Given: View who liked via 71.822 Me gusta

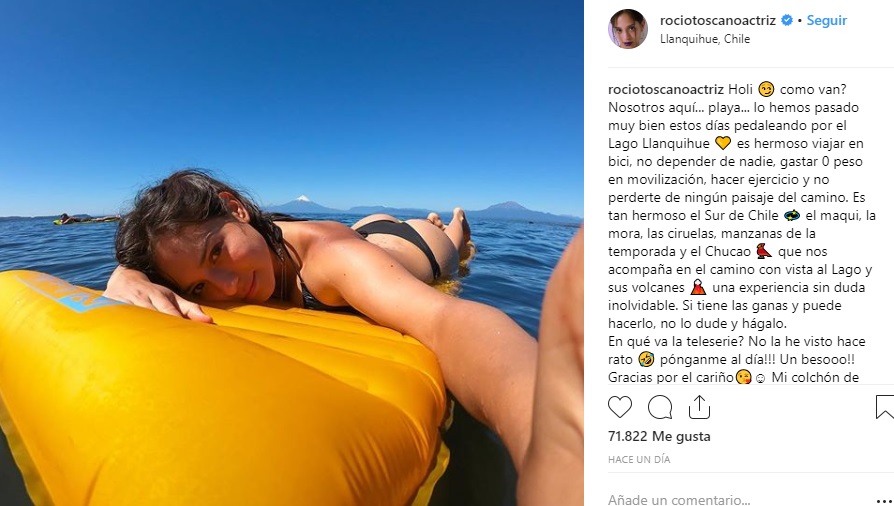Looking at the screenshot, I should (x=659, y=436).
